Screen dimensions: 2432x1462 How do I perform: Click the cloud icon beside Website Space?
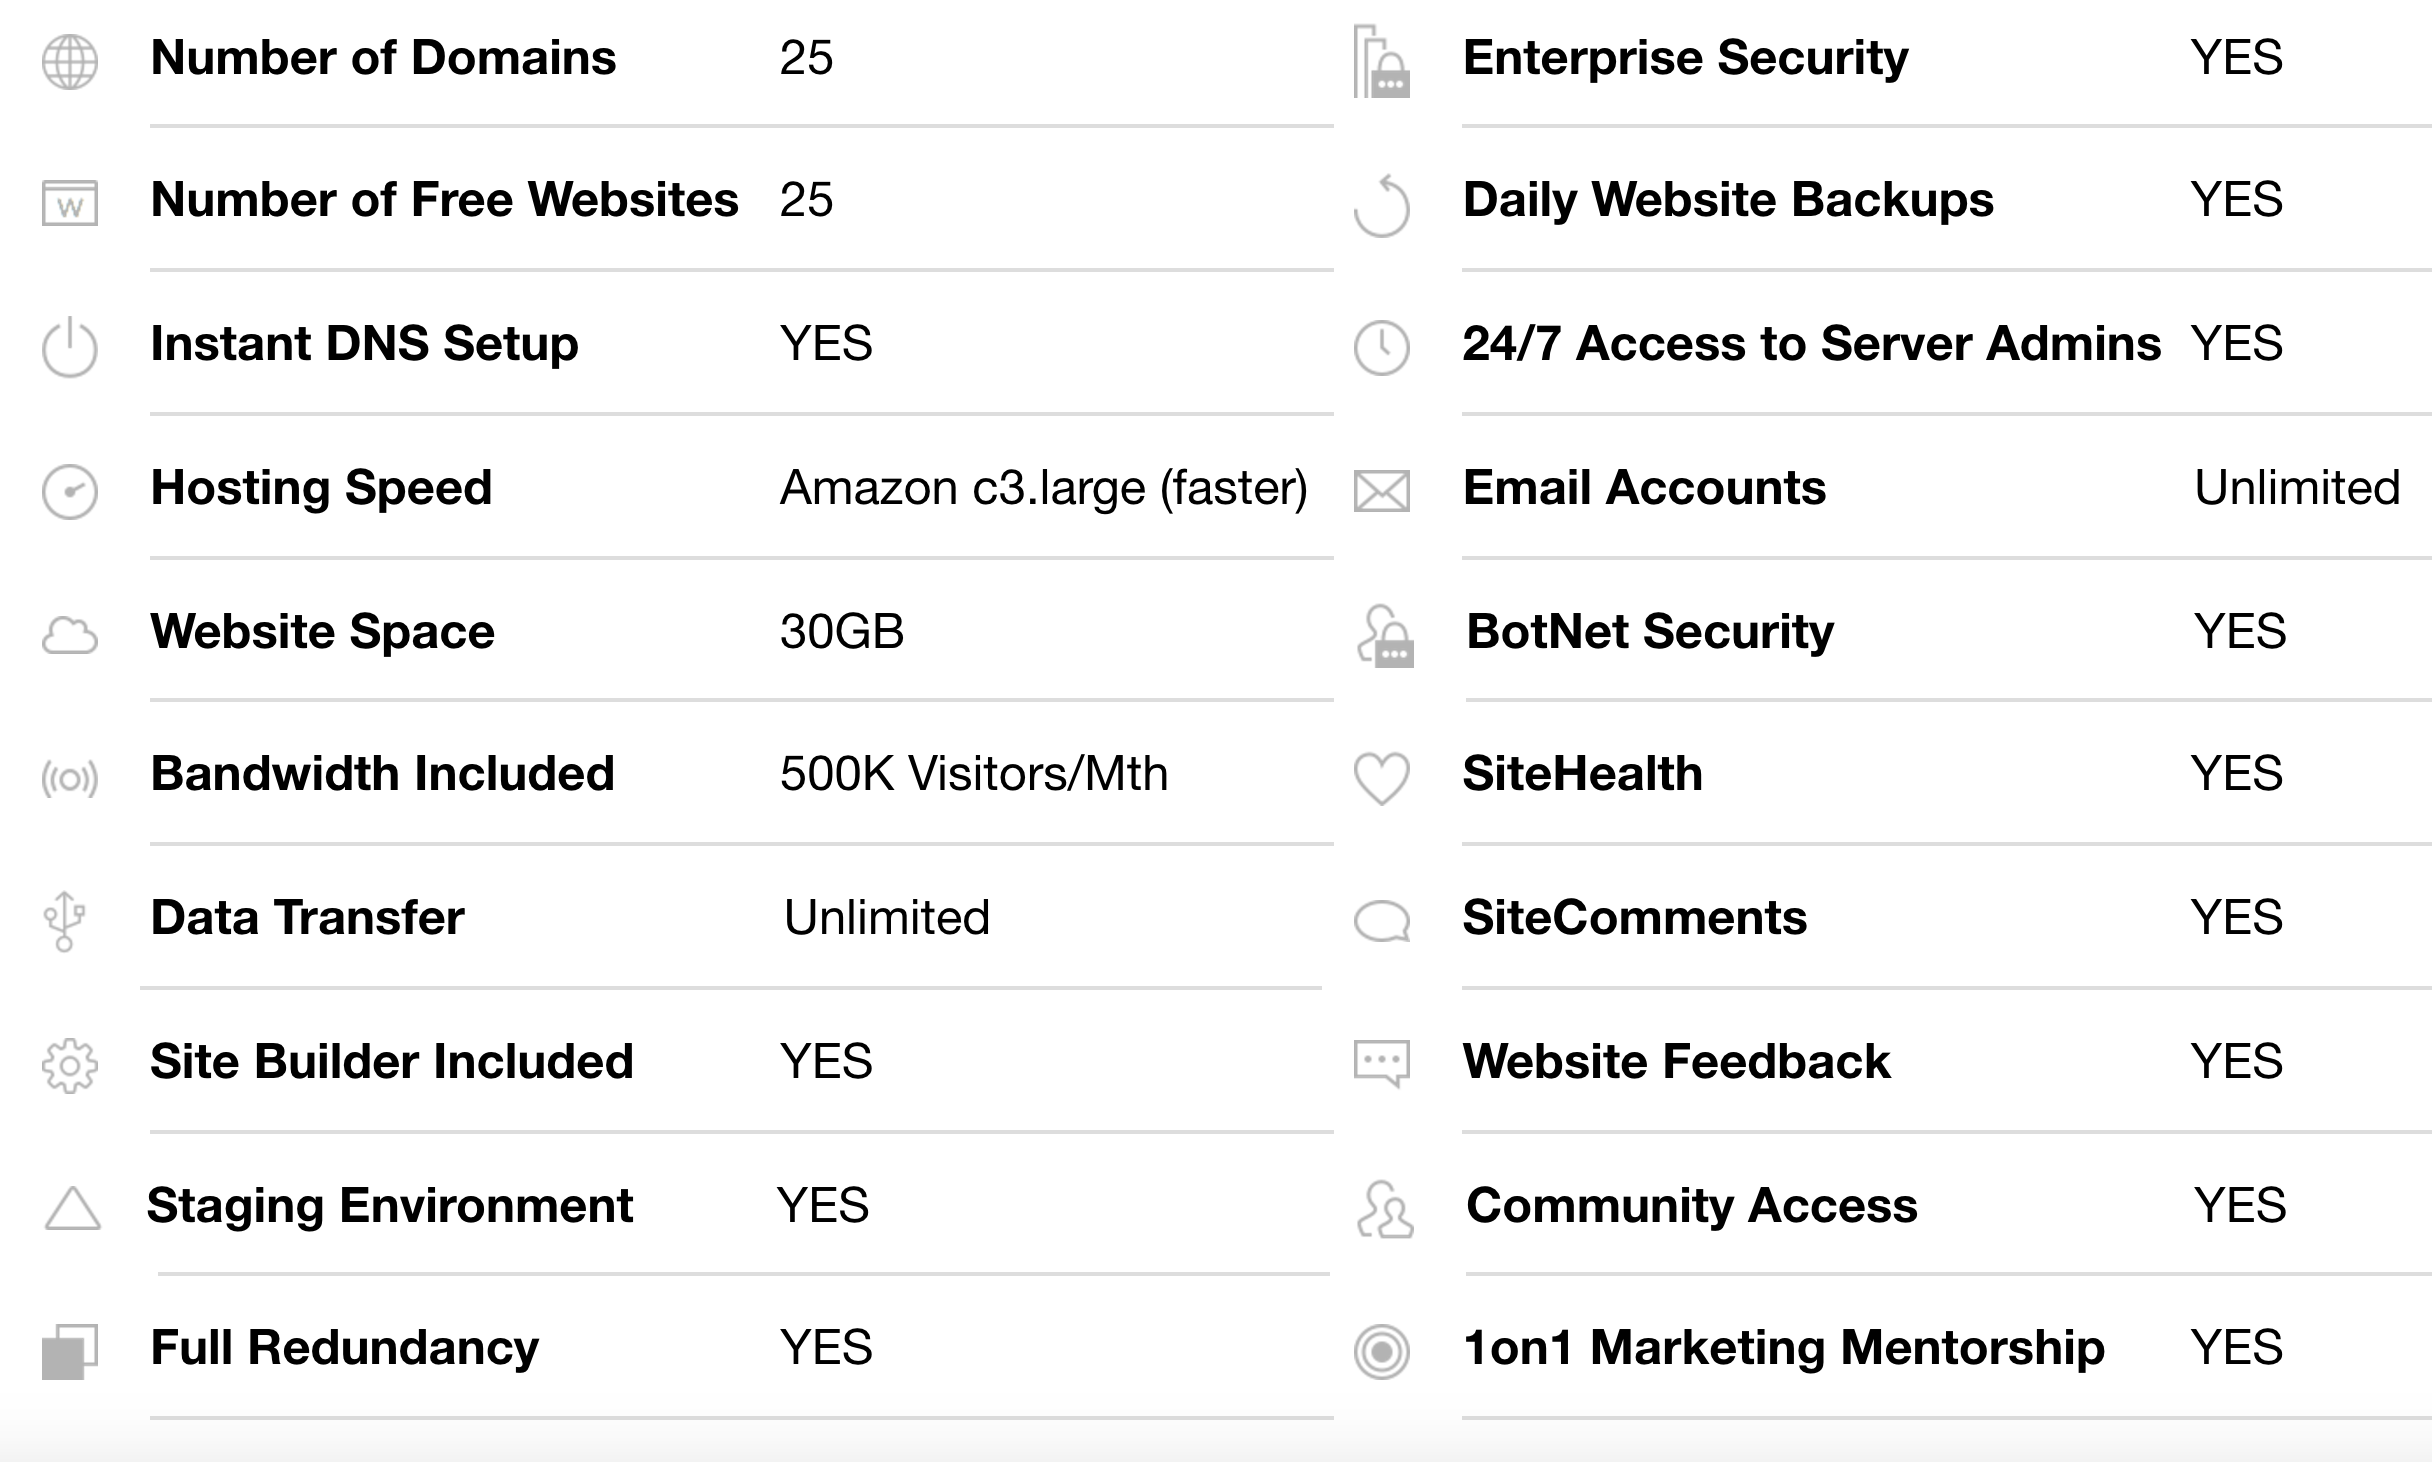[x=70, y=635]
